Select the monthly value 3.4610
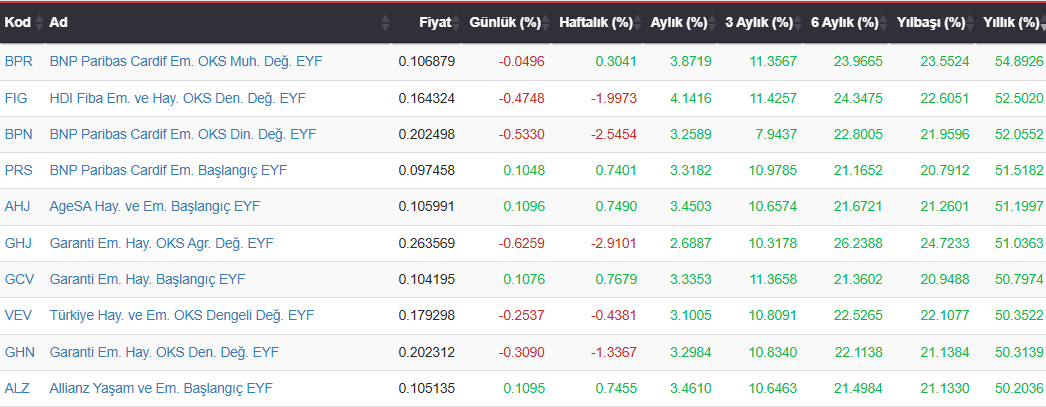The height and width of the screenshot is (407, 1046). (x=691, y=388)
